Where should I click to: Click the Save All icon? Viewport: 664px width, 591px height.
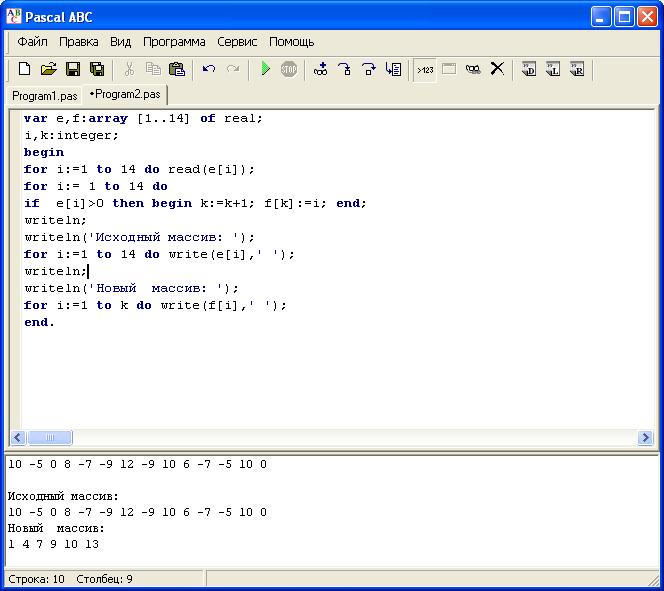(97, 69)
